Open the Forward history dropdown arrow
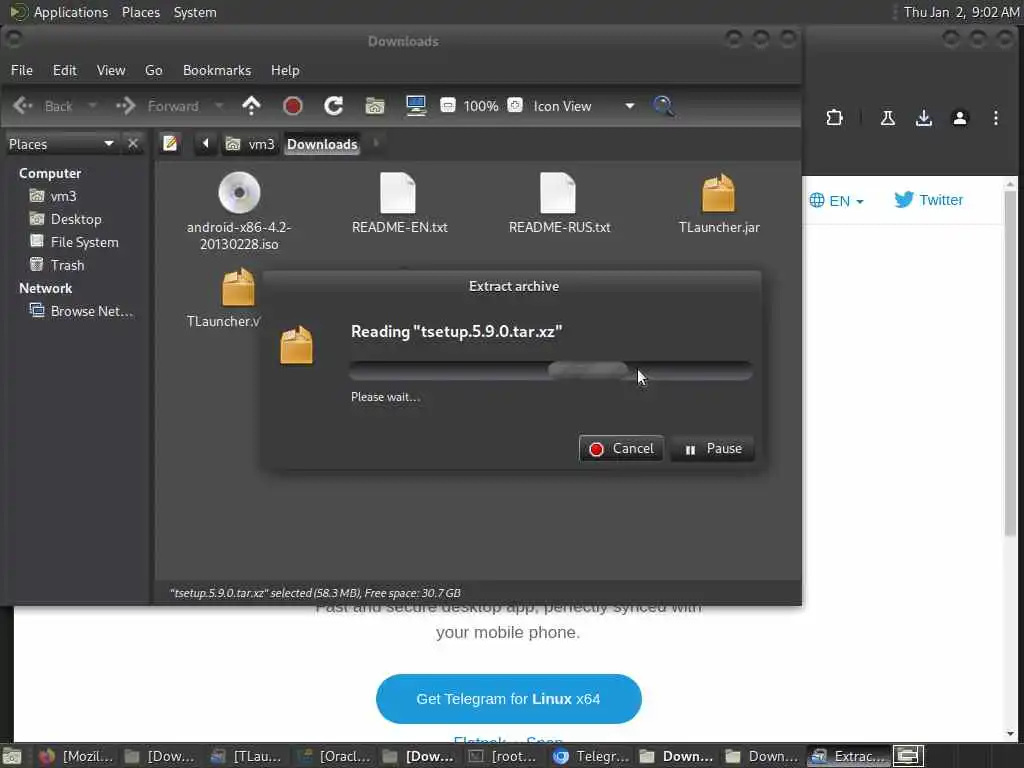Image resolution: width=1024 pixels, height=768 pixels. click(x=219, y=106)
